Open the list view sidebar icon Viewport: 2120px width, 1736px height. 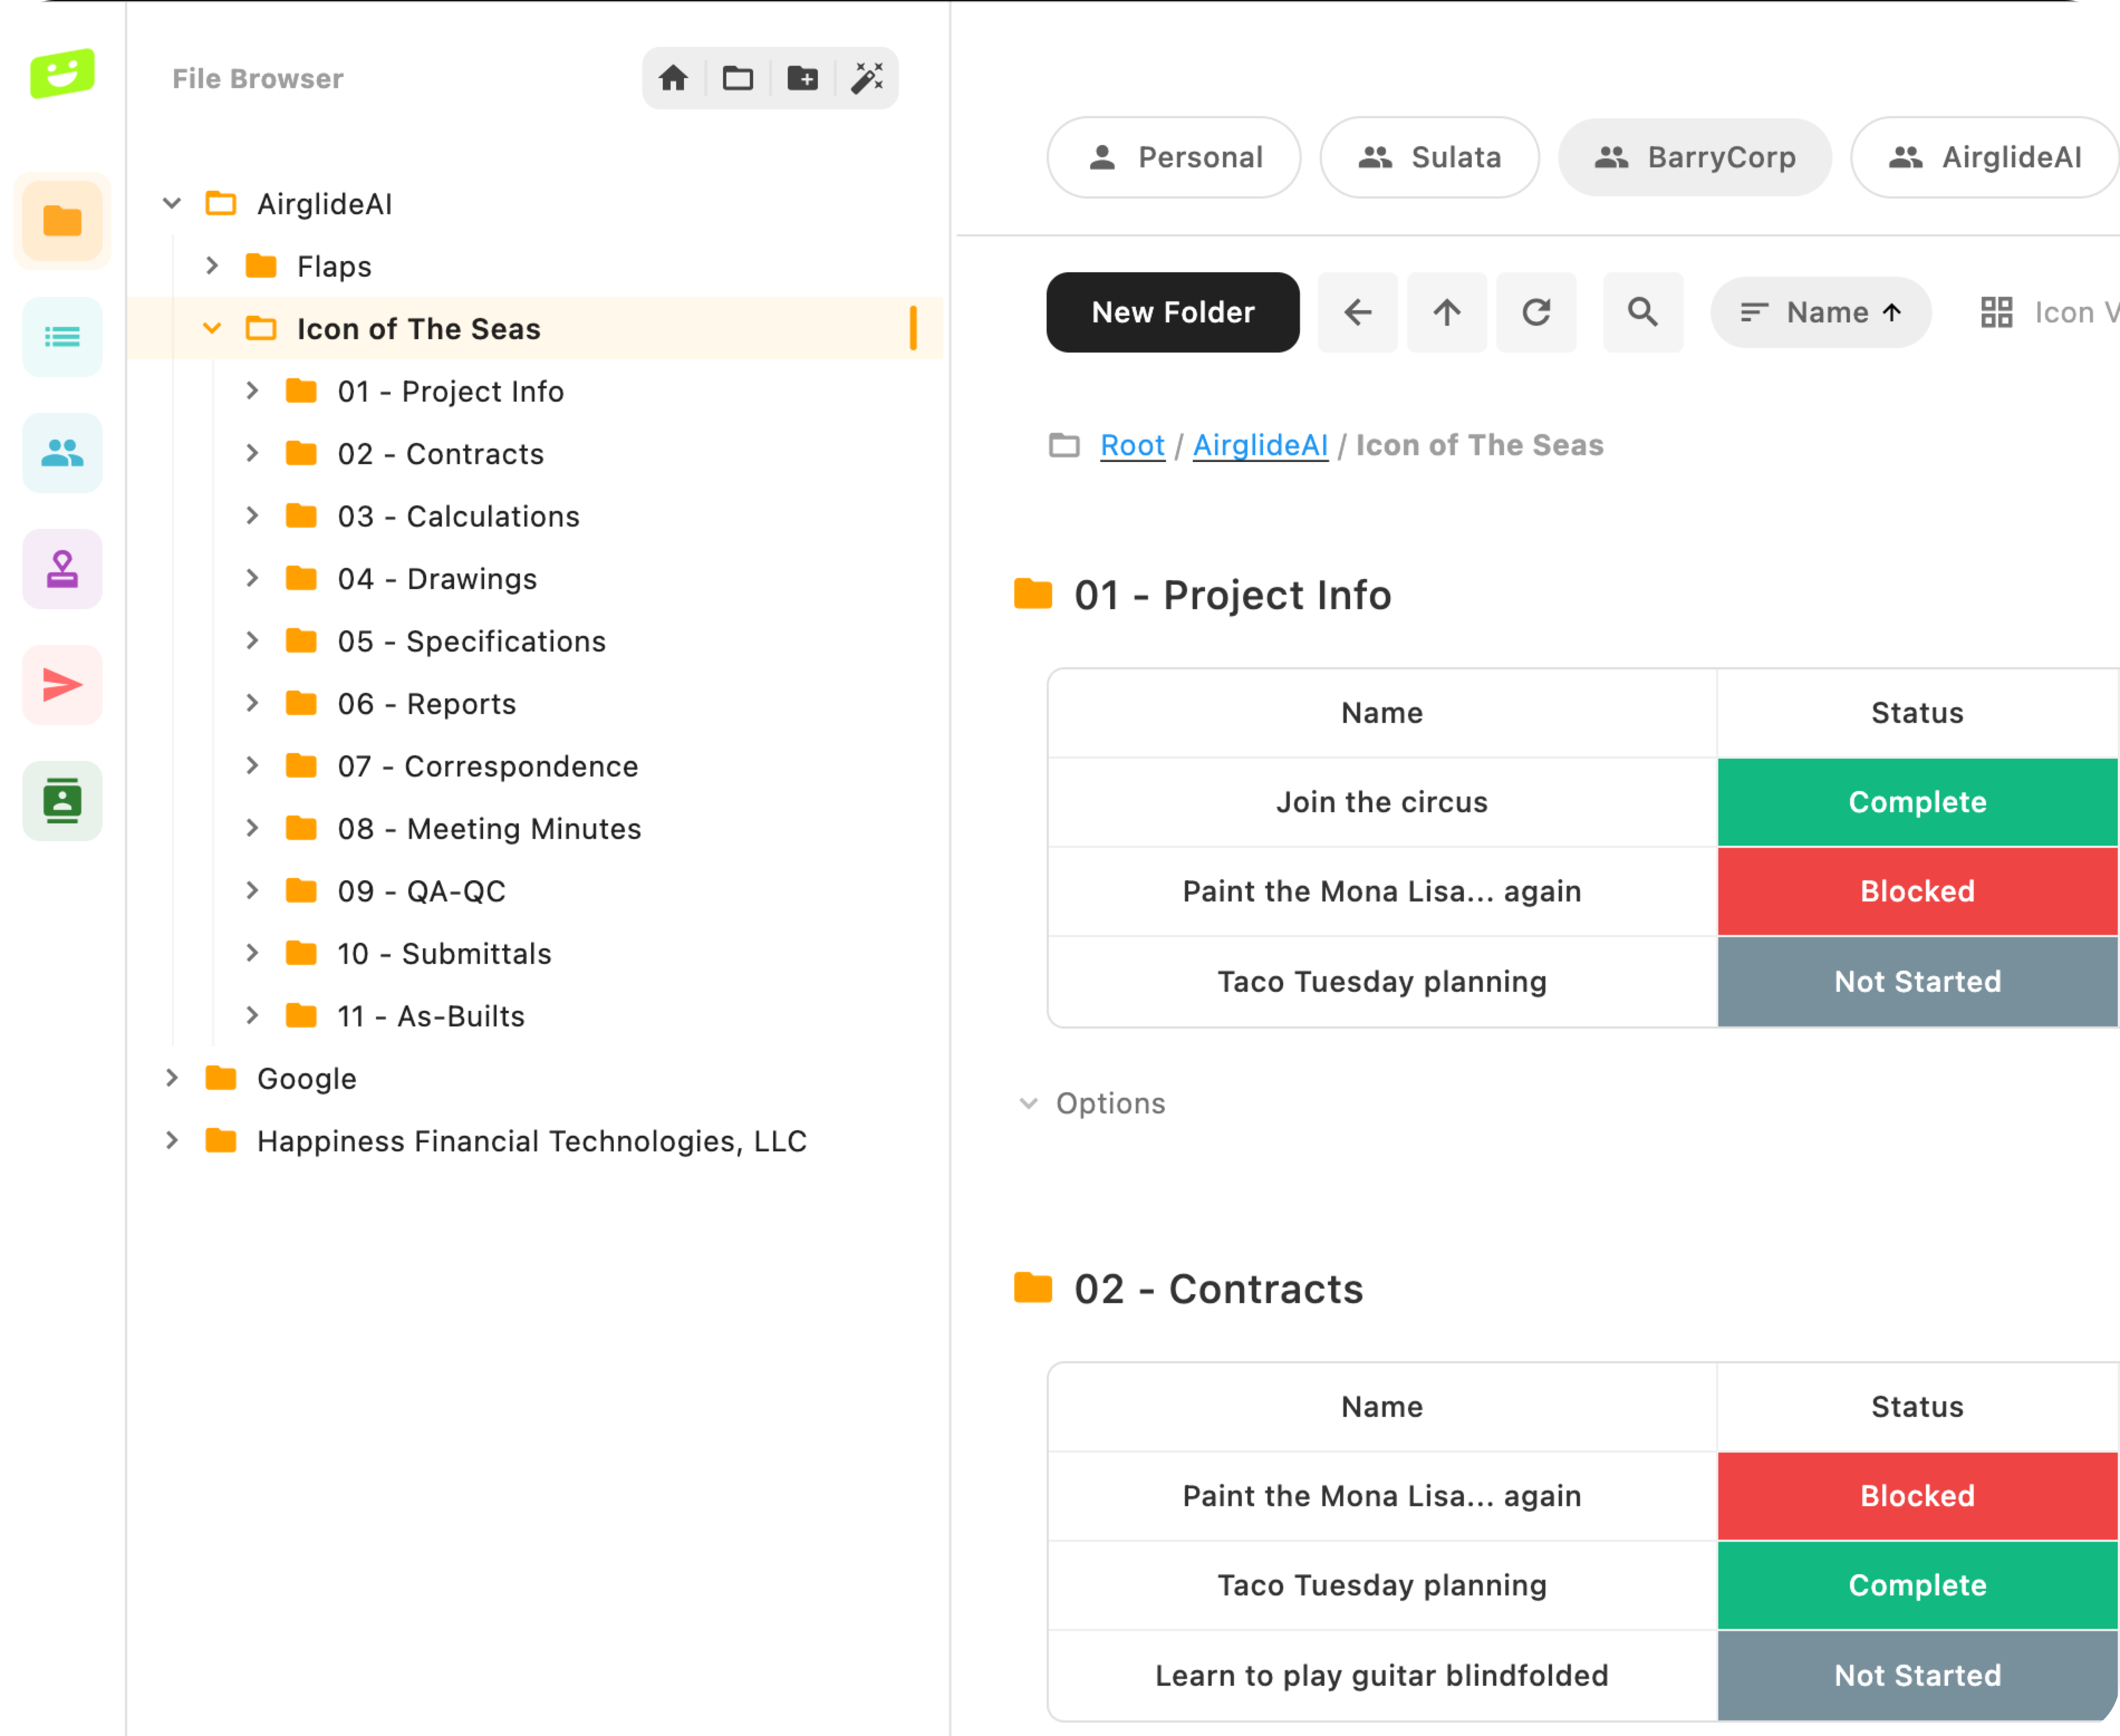point(62,337)
